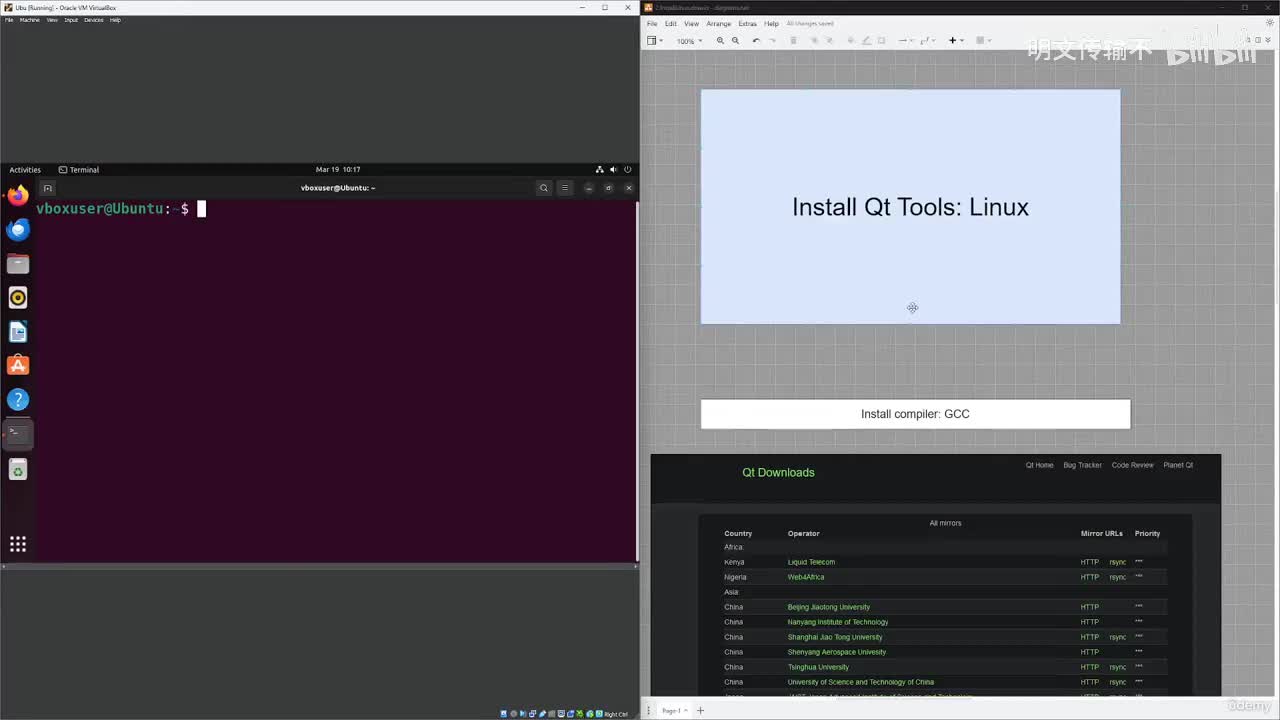Launch LibreOffice Writer from the dock

[18, 332]
